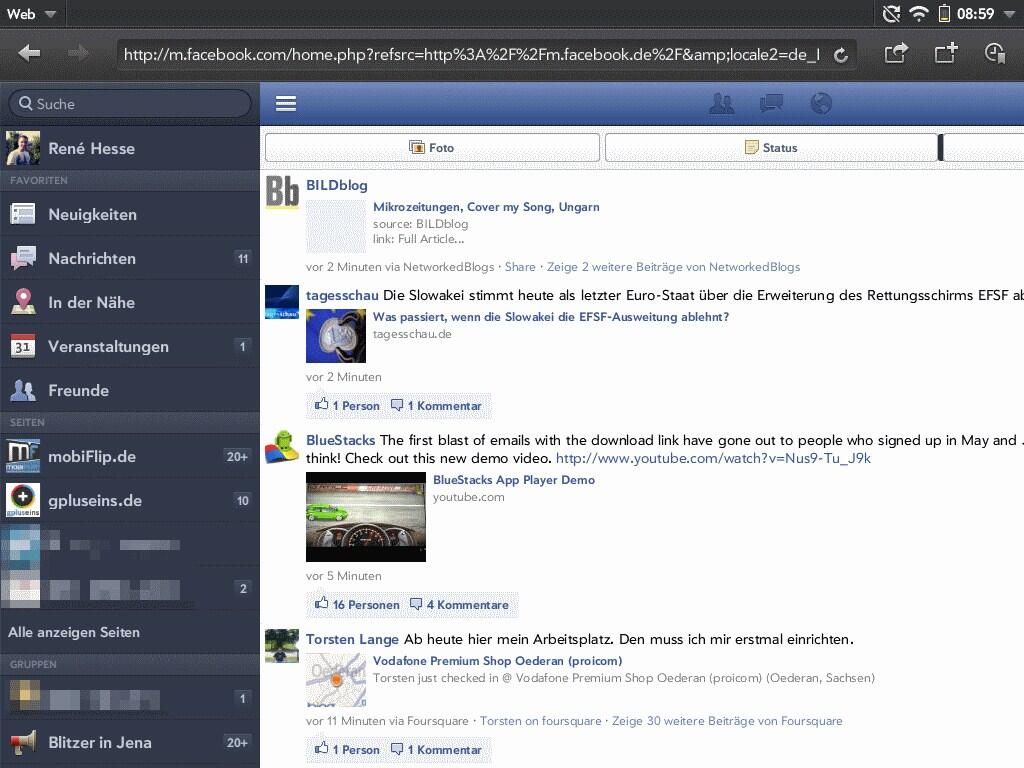The width and height of the screenshot is (1024, 768).
Task: Click the Freunde people icon
Action: point(23,390)
